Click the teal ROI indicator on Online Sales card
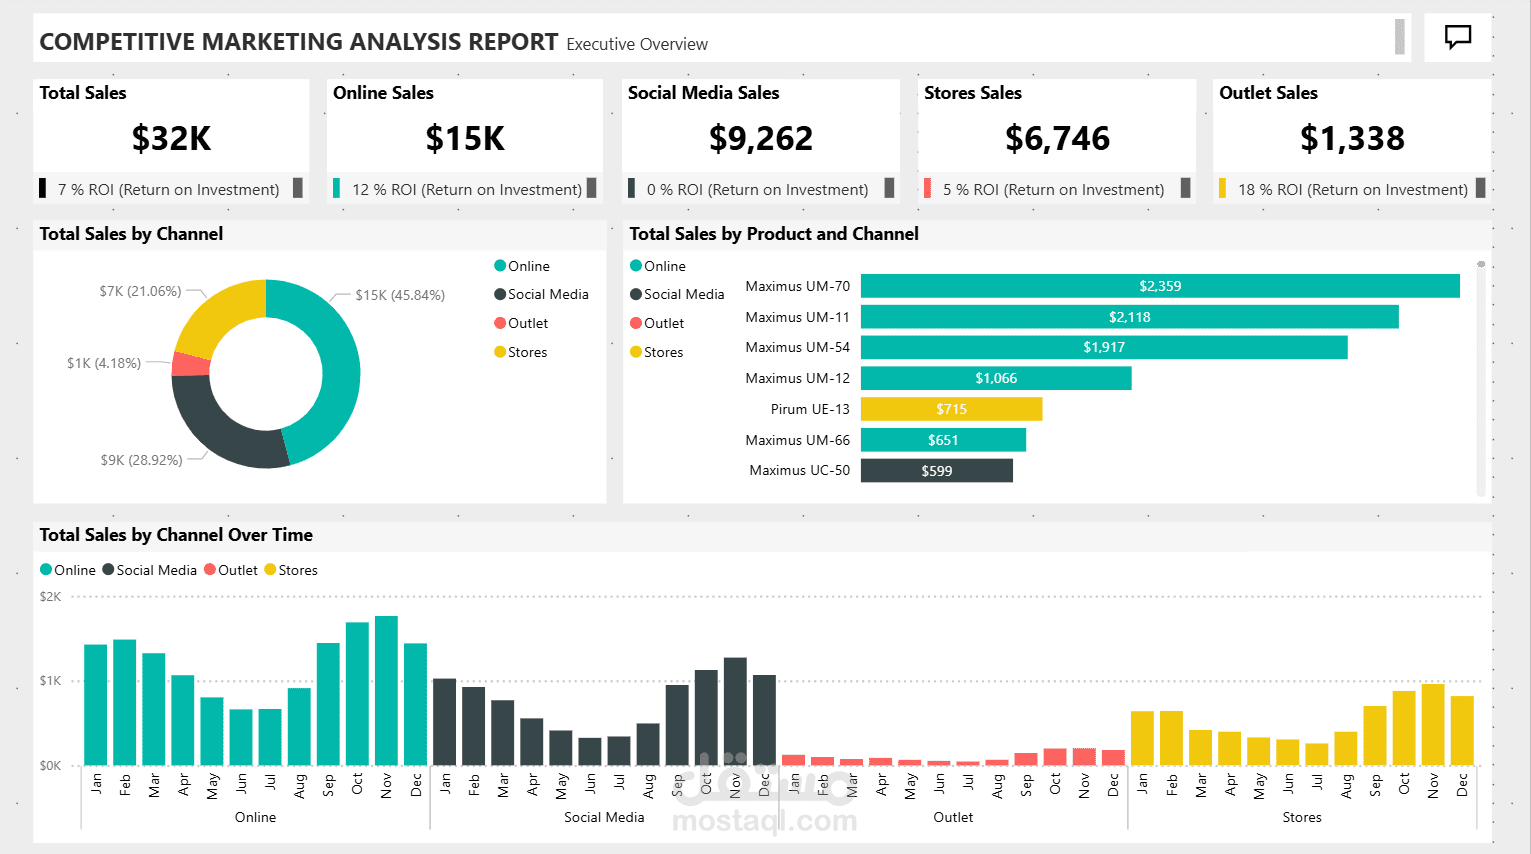This screenshot has width=1531, height=854. tap(336, 189)
